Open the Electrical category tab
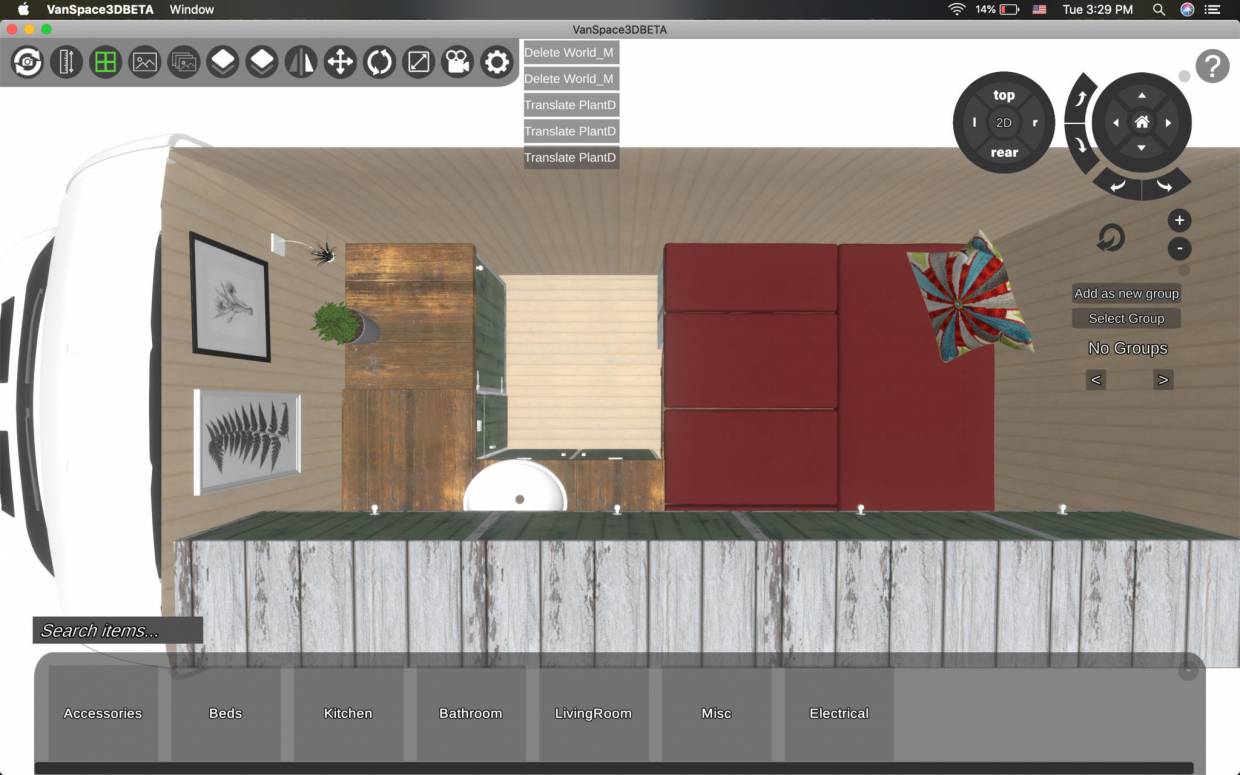Viewport: 1240px width, 775px height. 838,713
